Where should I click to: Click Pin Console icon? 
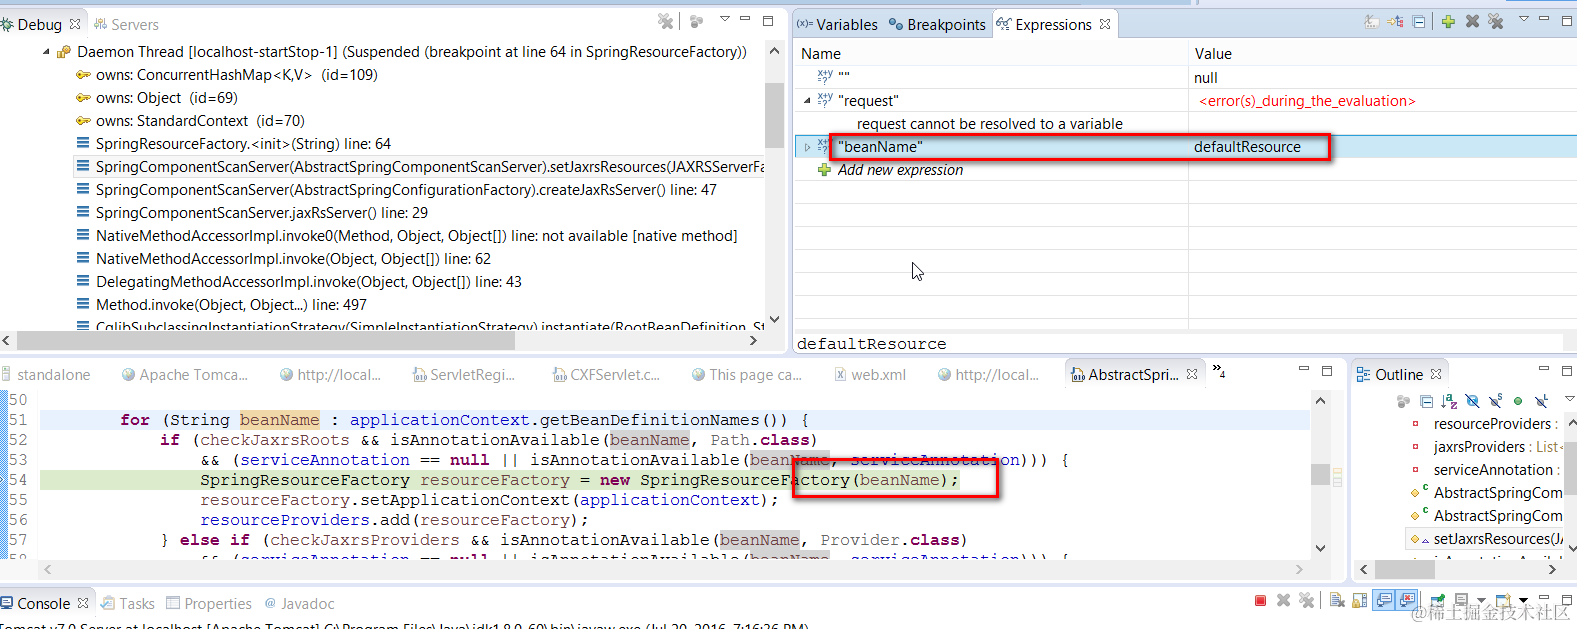(x=1437, y=600)
